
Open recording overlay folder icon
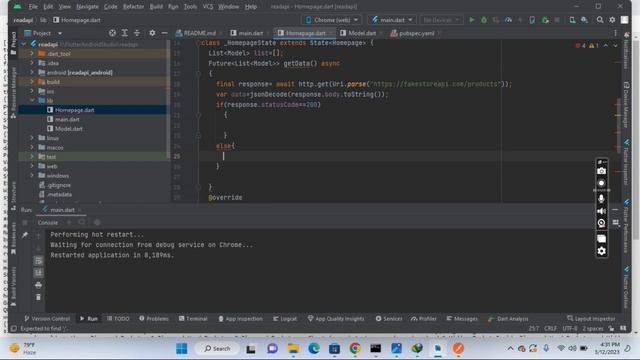pyautogui.click(x=601, y=238)
